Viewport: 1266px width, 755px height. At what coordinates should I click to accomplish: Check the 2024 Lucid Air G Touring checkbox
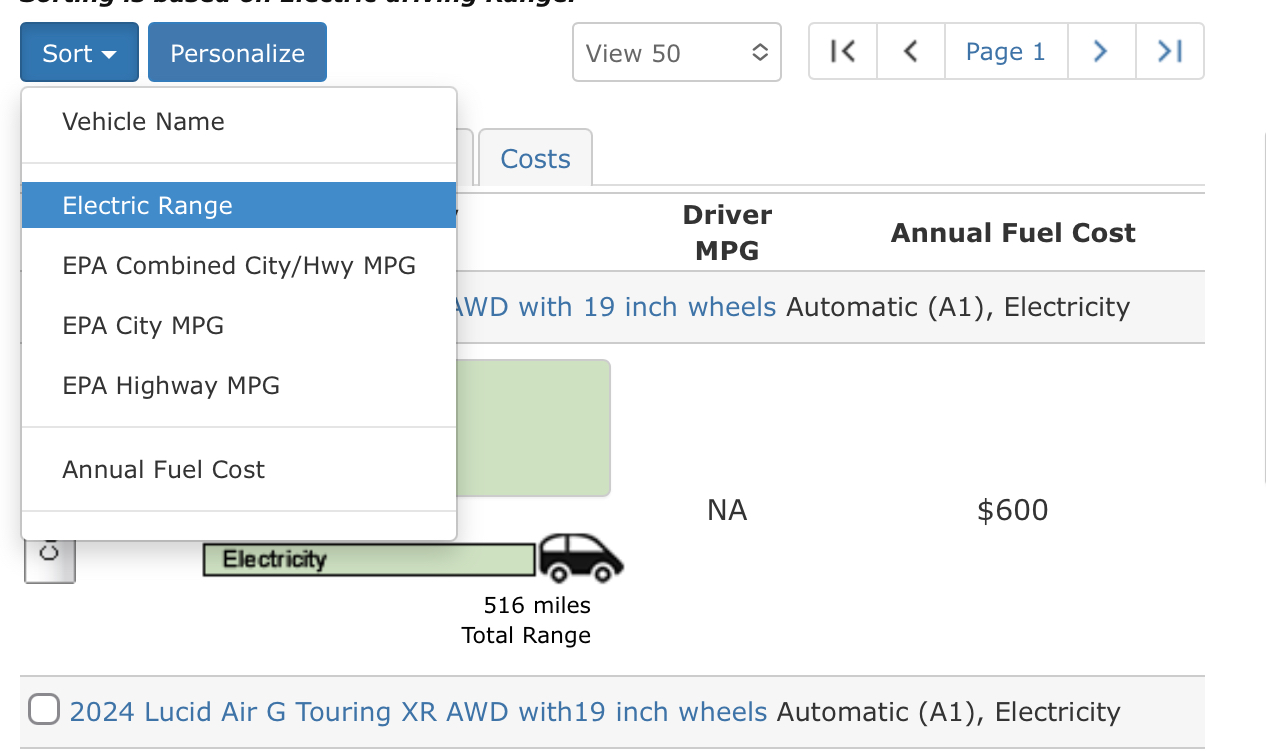(44, 710)
